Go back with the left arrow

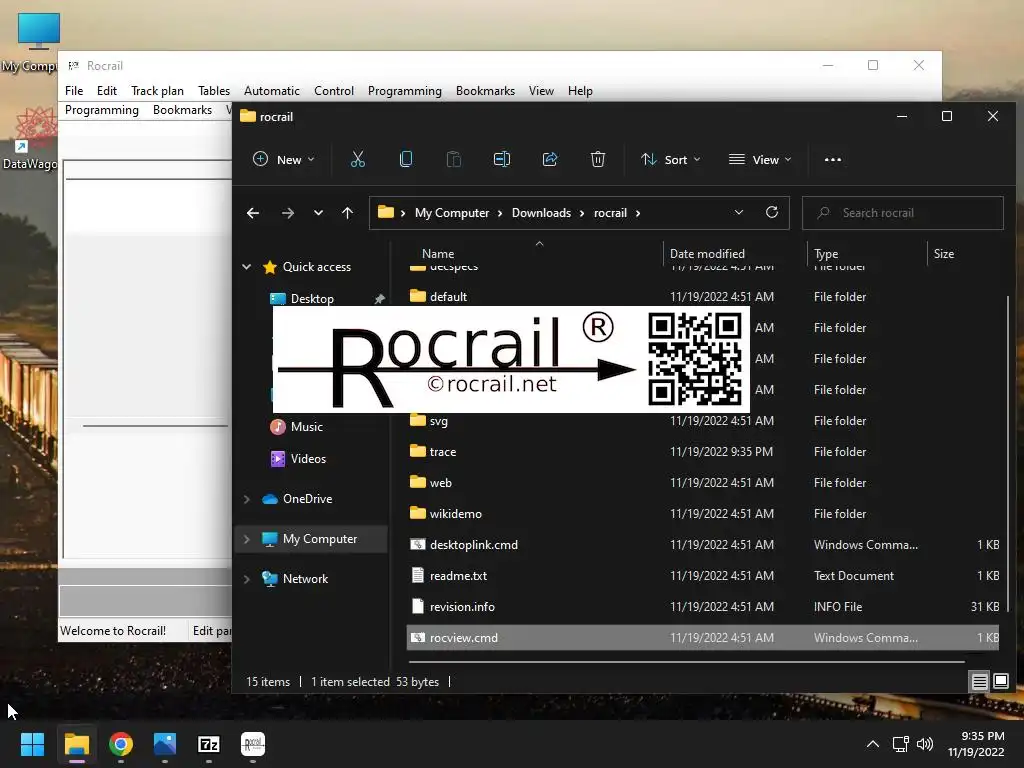253,213
